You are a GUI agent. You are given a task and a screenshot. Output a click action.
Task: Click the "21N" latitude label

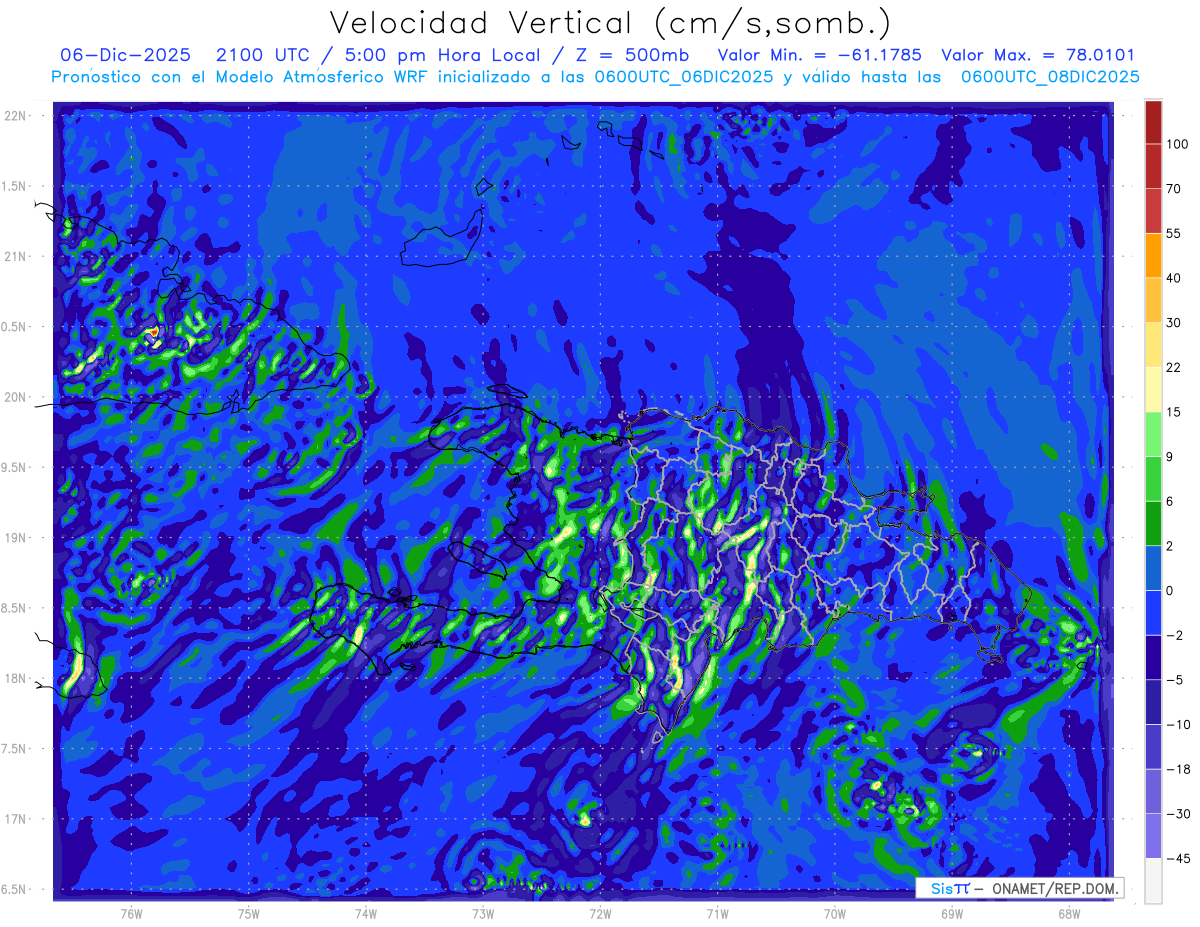[15, 256]
